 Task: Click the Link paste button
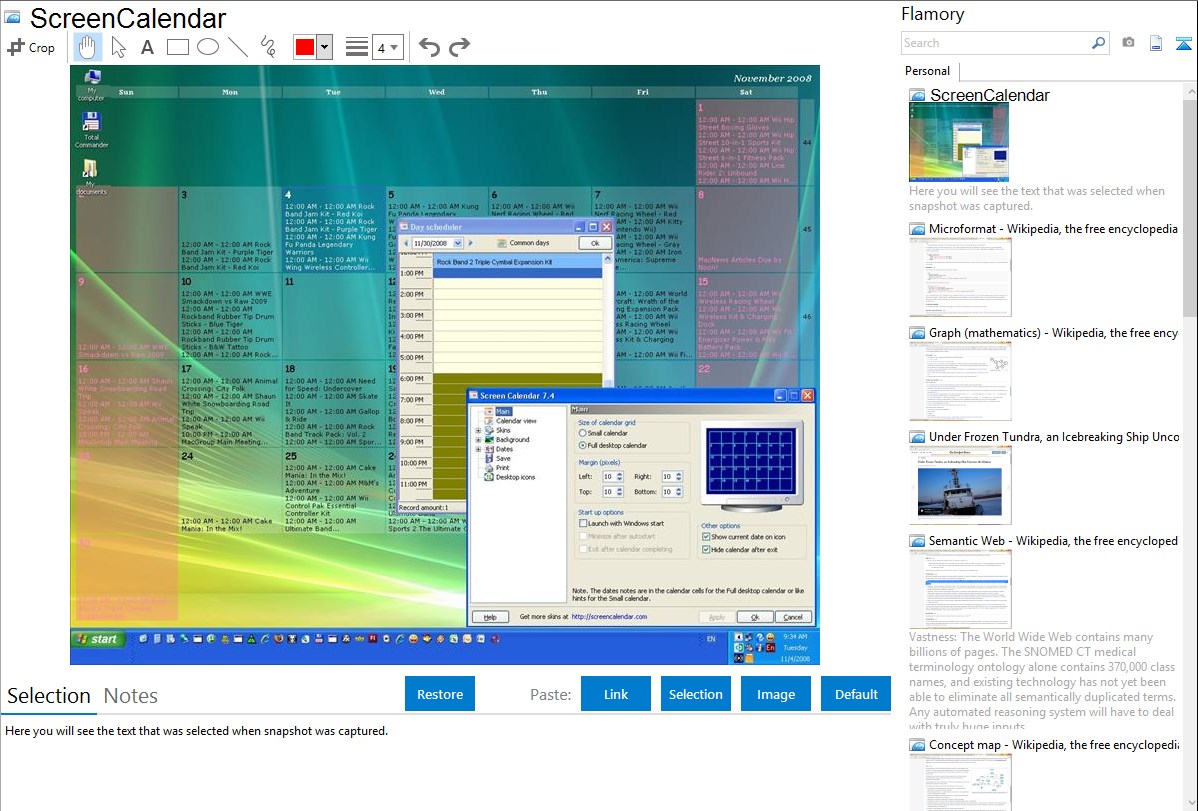[616, 694]
